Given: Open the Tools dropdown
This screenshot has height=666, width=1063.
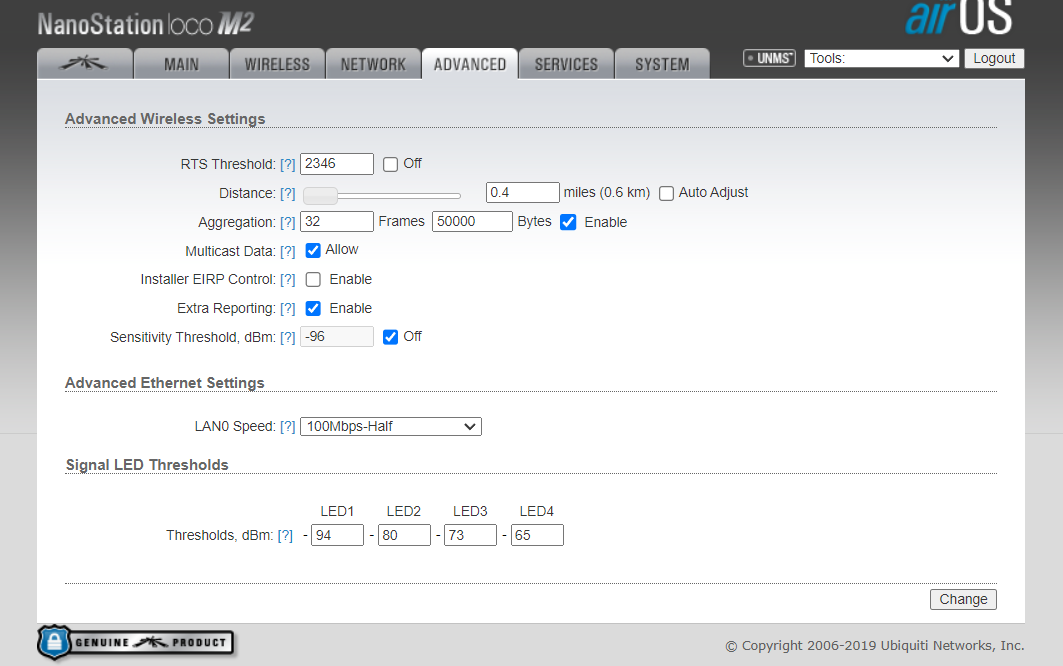Looking at the screenshot, I should (x=881, y=58).
